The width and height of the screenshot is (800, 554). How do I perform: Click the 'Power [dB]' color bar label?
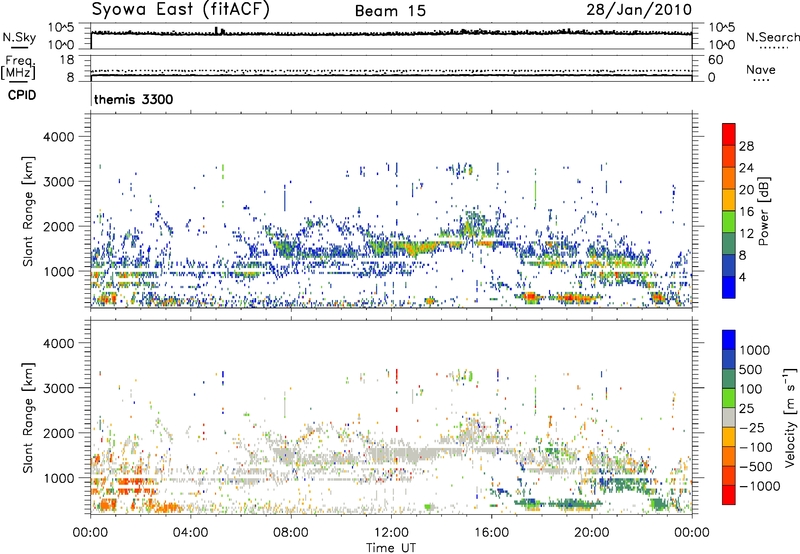764,211
